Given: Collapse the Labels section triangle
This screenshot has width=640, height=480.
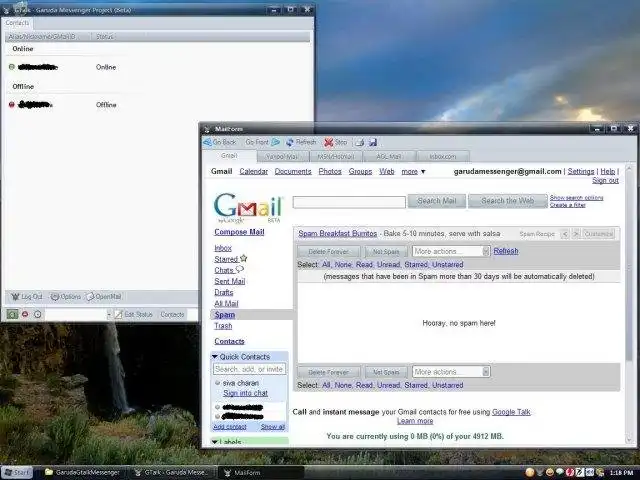Looking at the screenshot, I should [215, 442].
